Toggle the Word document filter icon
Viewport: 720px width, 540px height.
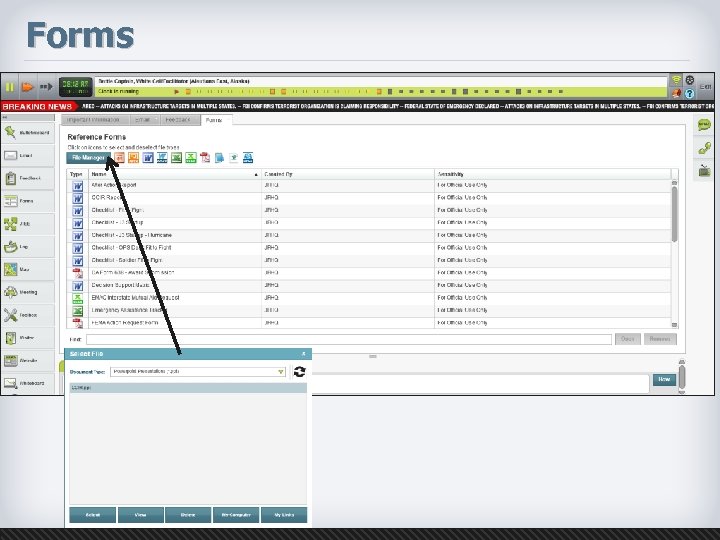(148, 158)
